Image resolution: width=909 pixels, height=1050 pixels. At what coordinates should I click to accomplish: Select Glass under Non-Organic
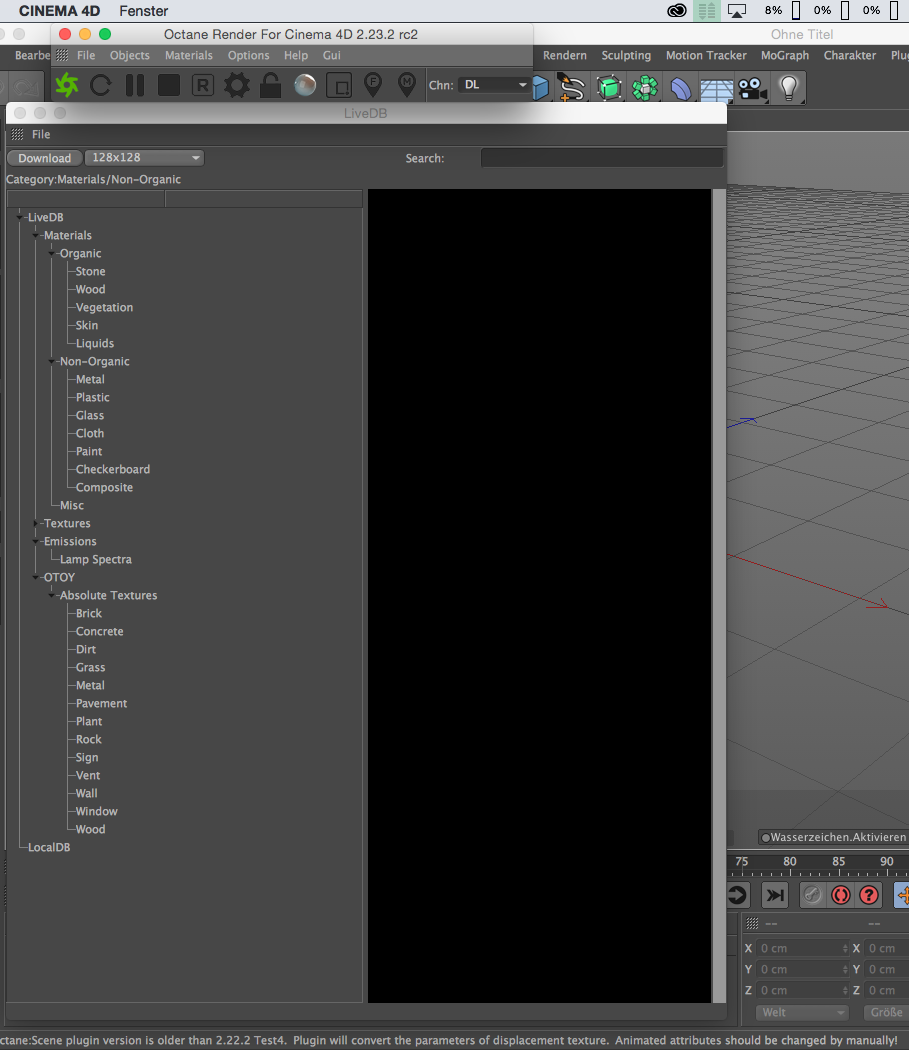[90, 415]
